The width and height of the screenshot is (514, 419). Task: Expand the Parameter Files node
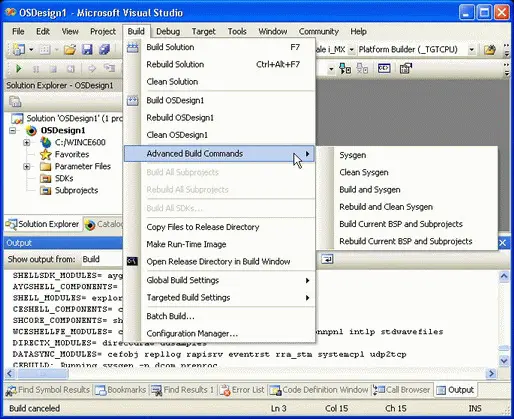[x=27, y=166]
